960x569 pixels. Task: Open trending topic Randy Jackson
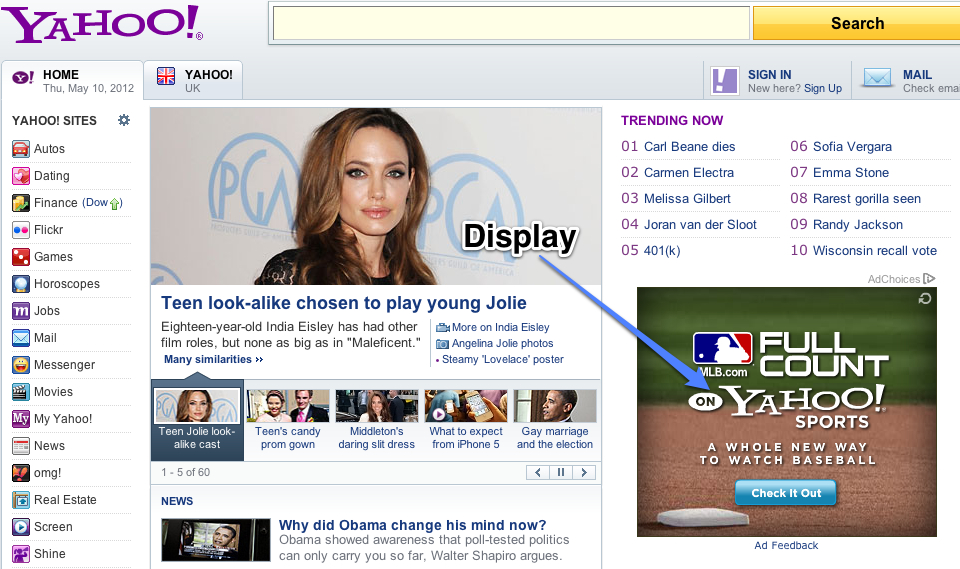click(858, 225)
